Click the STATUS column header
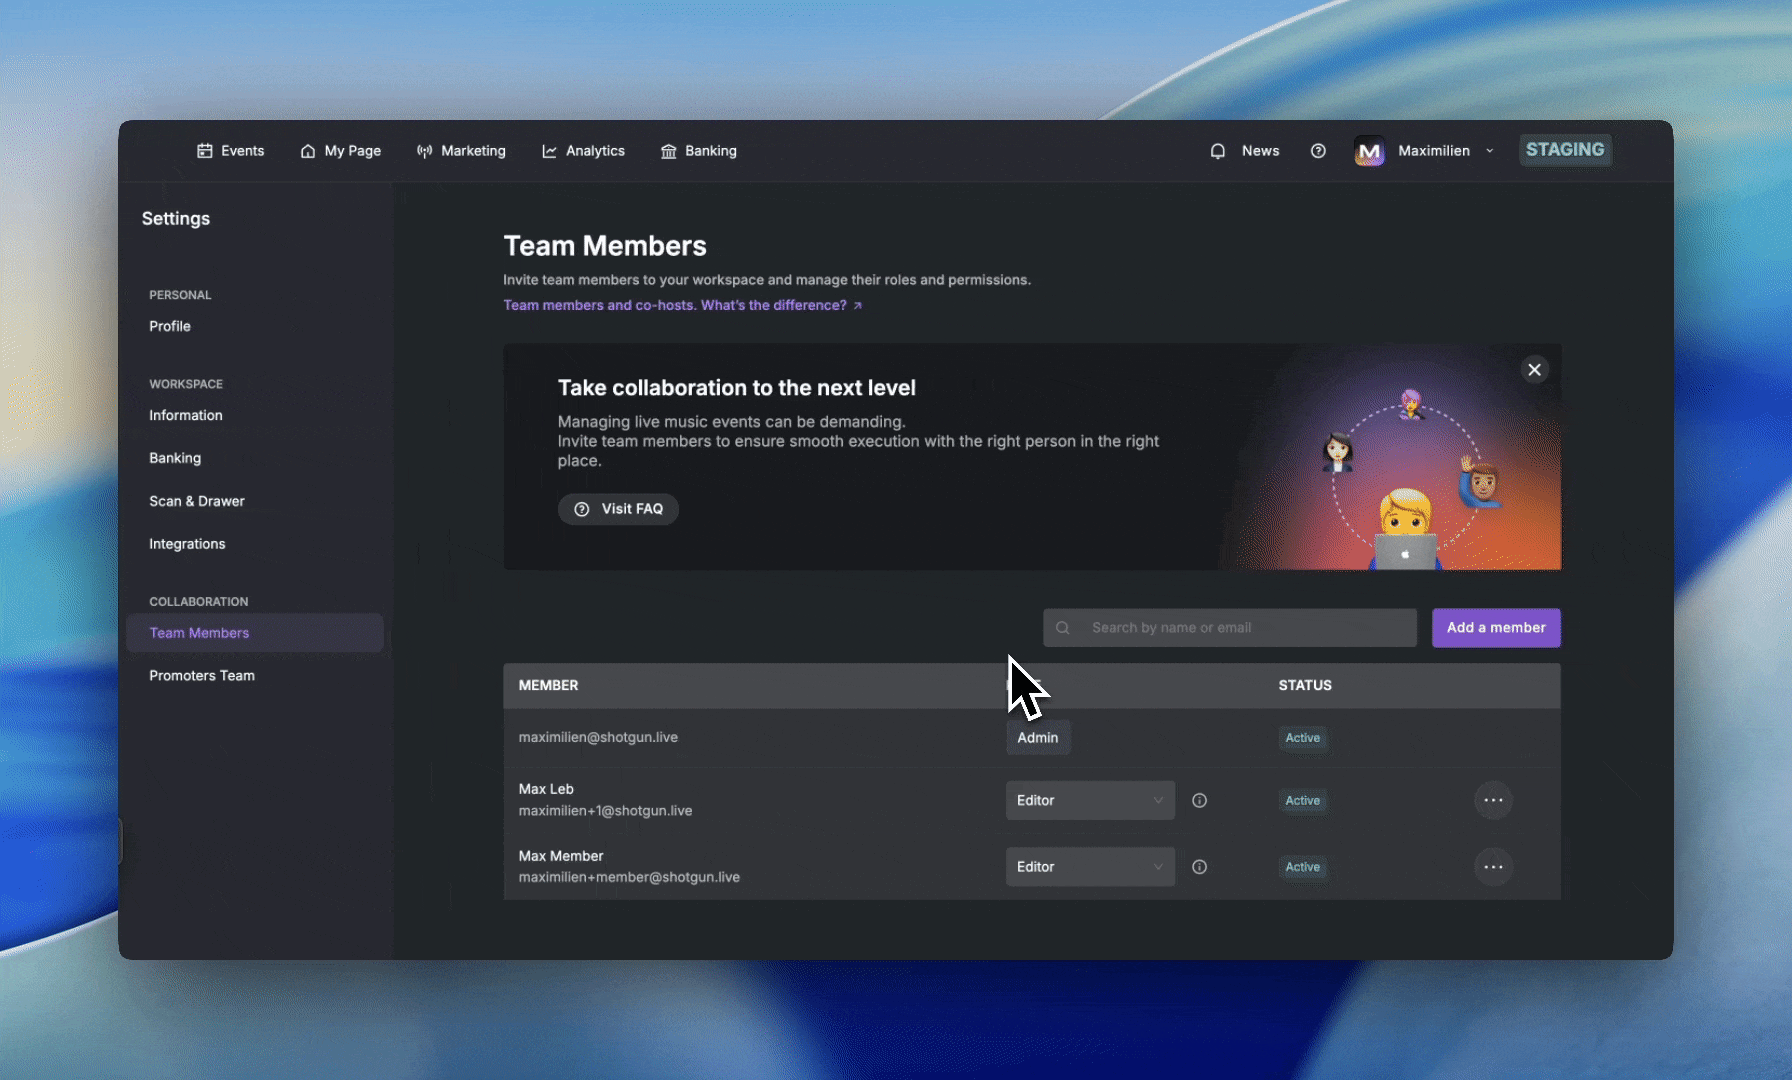This screenshot has height=1080, width=1792. point(1305,685)
